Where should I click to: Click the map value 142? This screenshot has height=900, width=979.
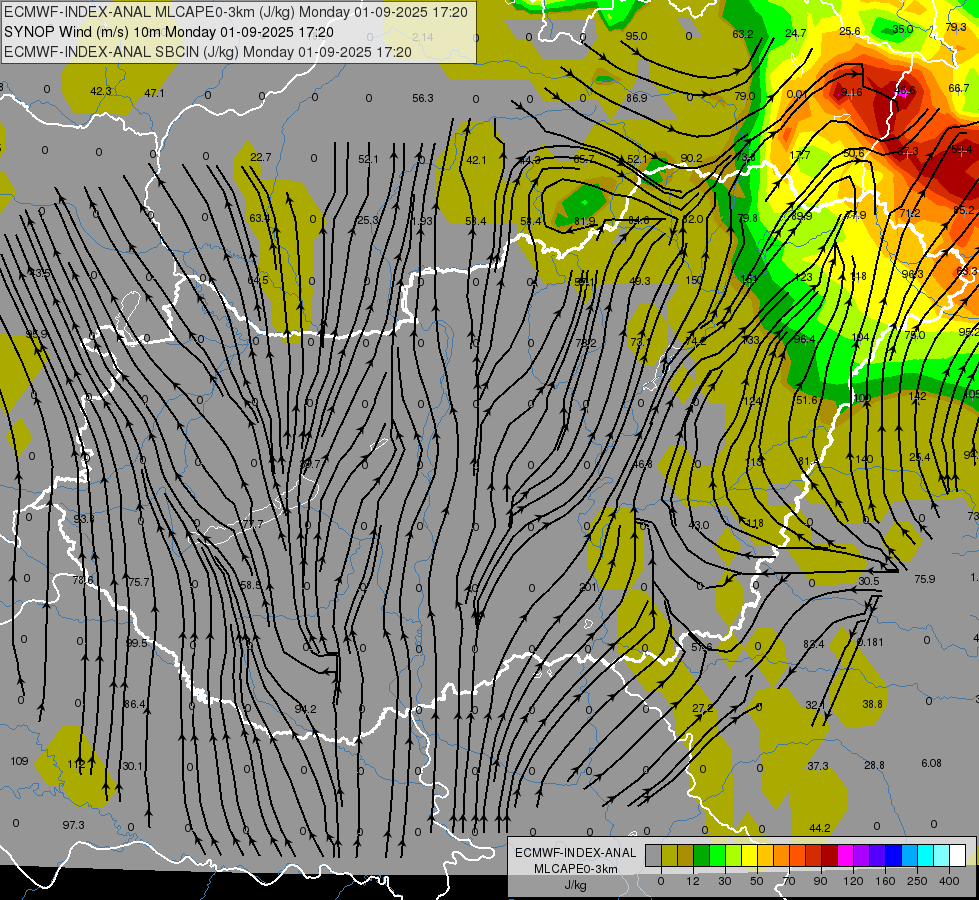(x=917, y=397)
